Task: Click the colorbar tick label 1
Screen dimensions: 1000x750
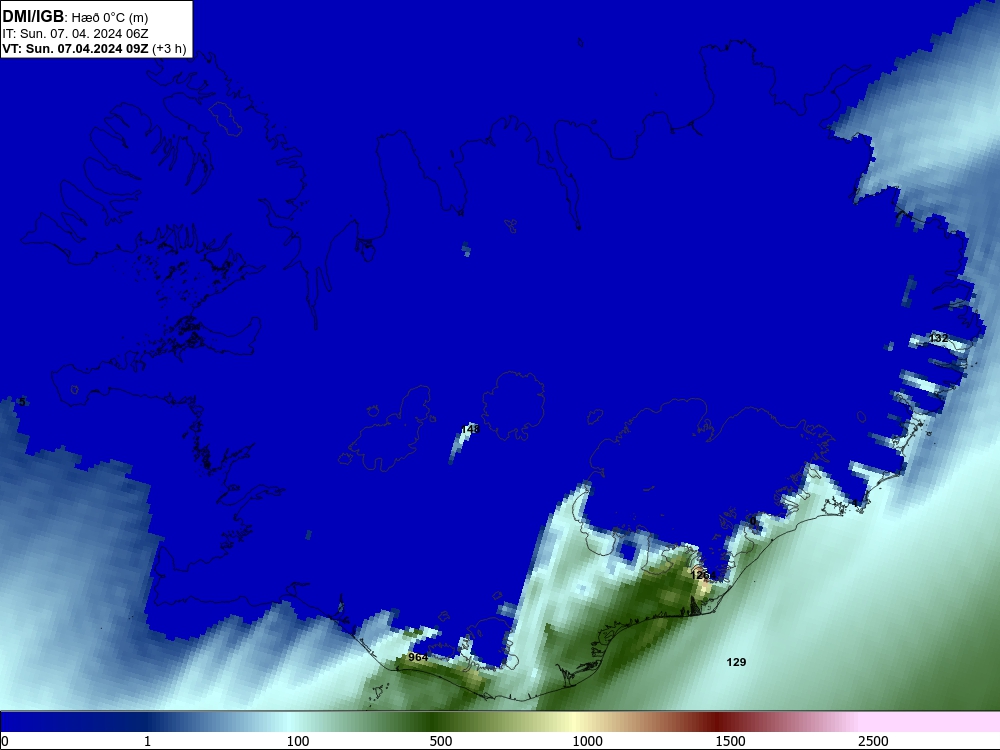Action: pyautogui.click(x=147, y=741)
